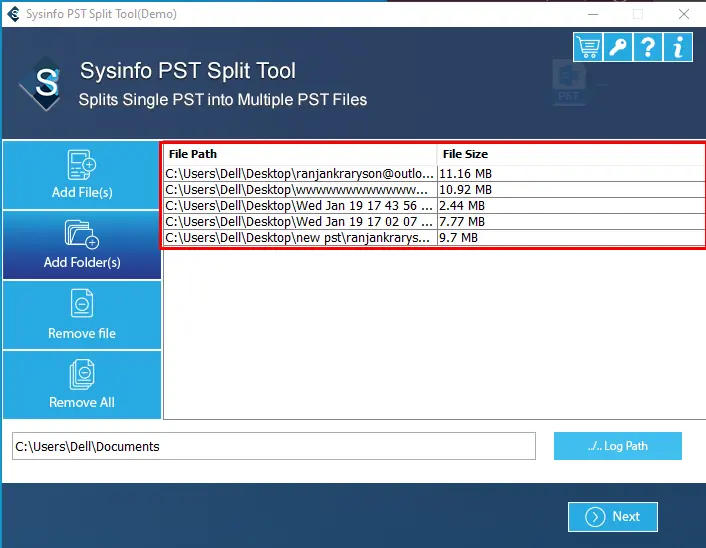Screen dimensions: 706x548
Task: Click the Sysinfo S logo in header
Action: (43, 84)
